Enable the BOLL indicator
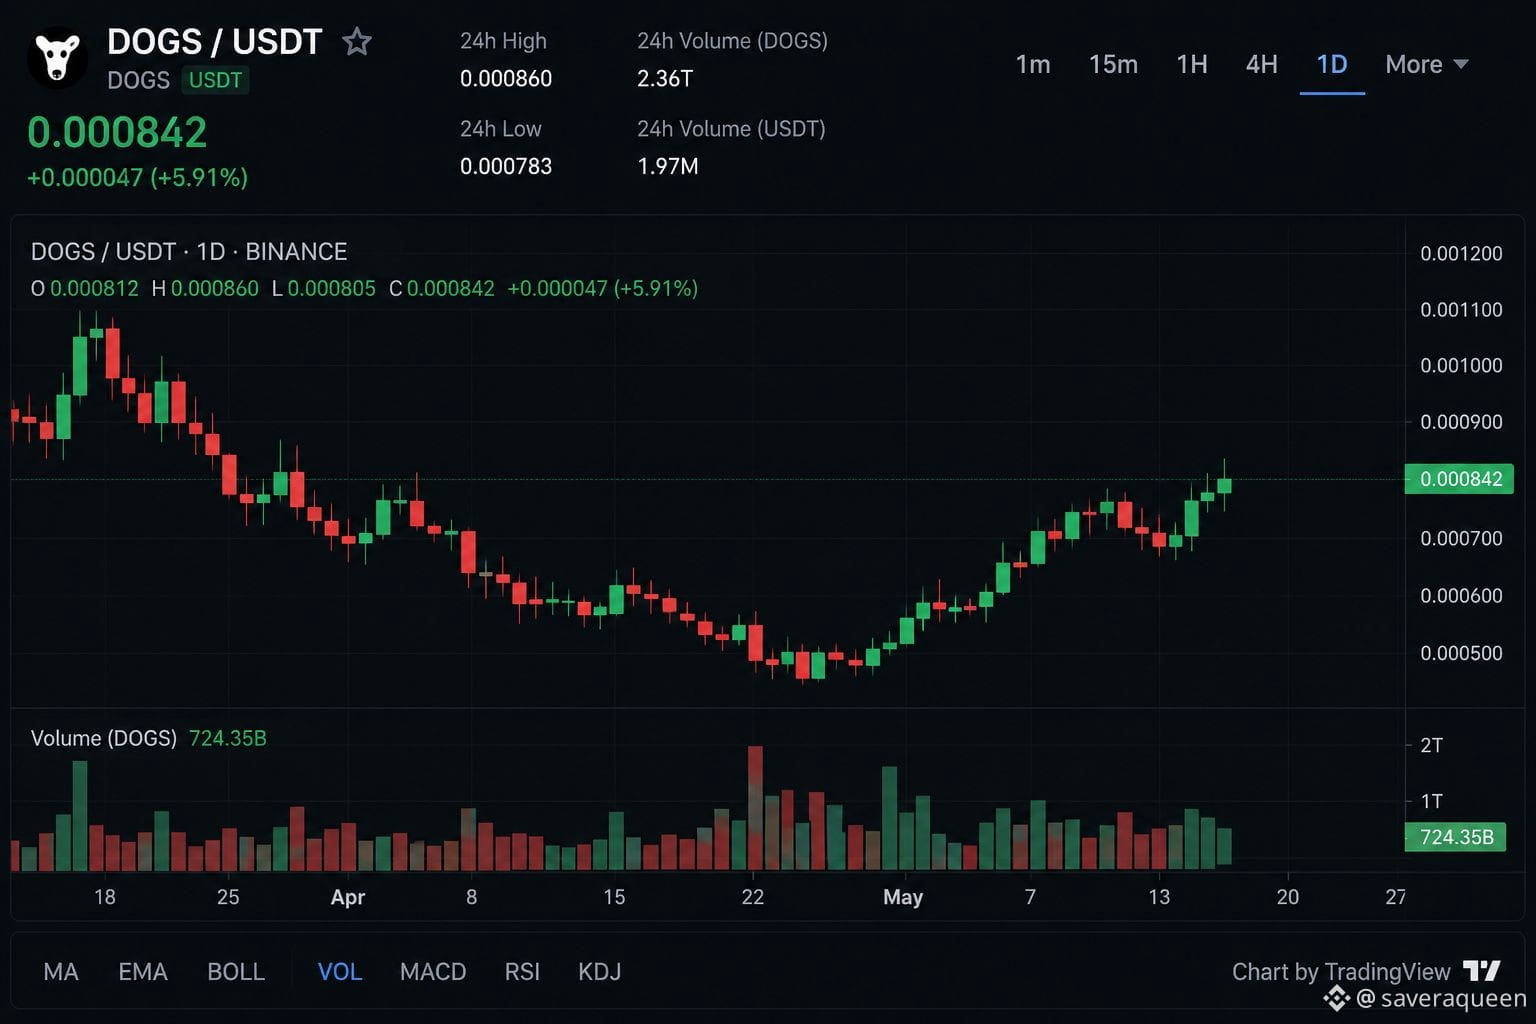The image size is (1536, 1024). point(236,972)
